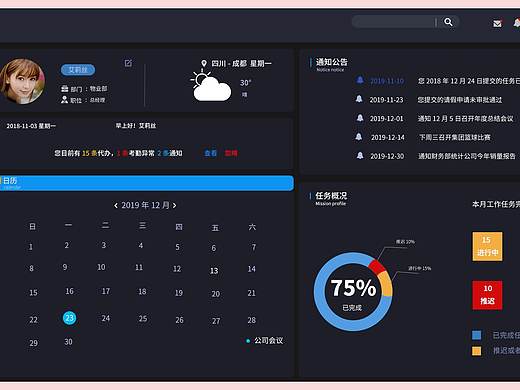Click the 15 条代办 pending count text
This screenshot has height=390, width=520.
(x=96, y=153)
